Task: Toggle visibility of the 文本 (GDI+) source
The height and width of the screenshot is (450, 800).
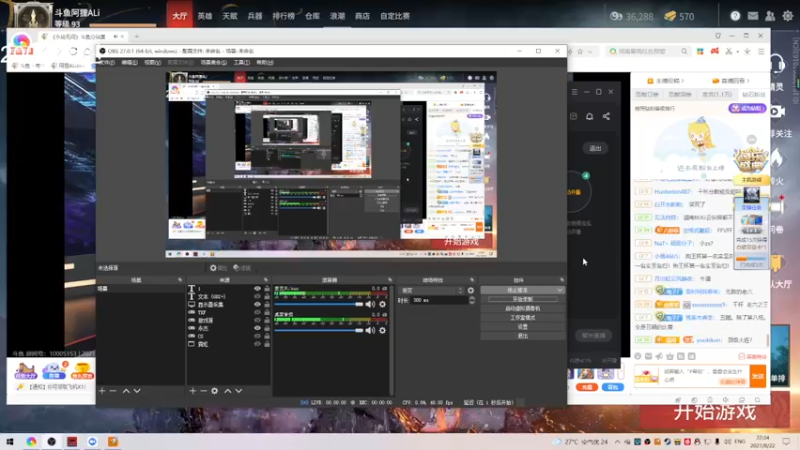Action: point(257,296)
